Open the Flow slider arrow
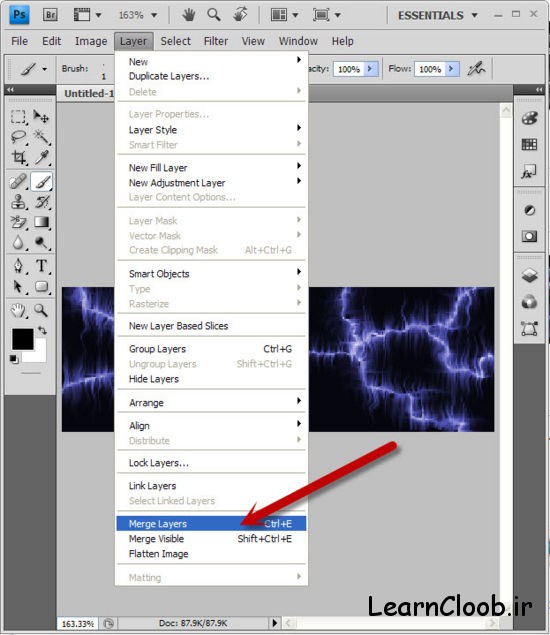Screen dimensions: 550x635 coord(452,69)
